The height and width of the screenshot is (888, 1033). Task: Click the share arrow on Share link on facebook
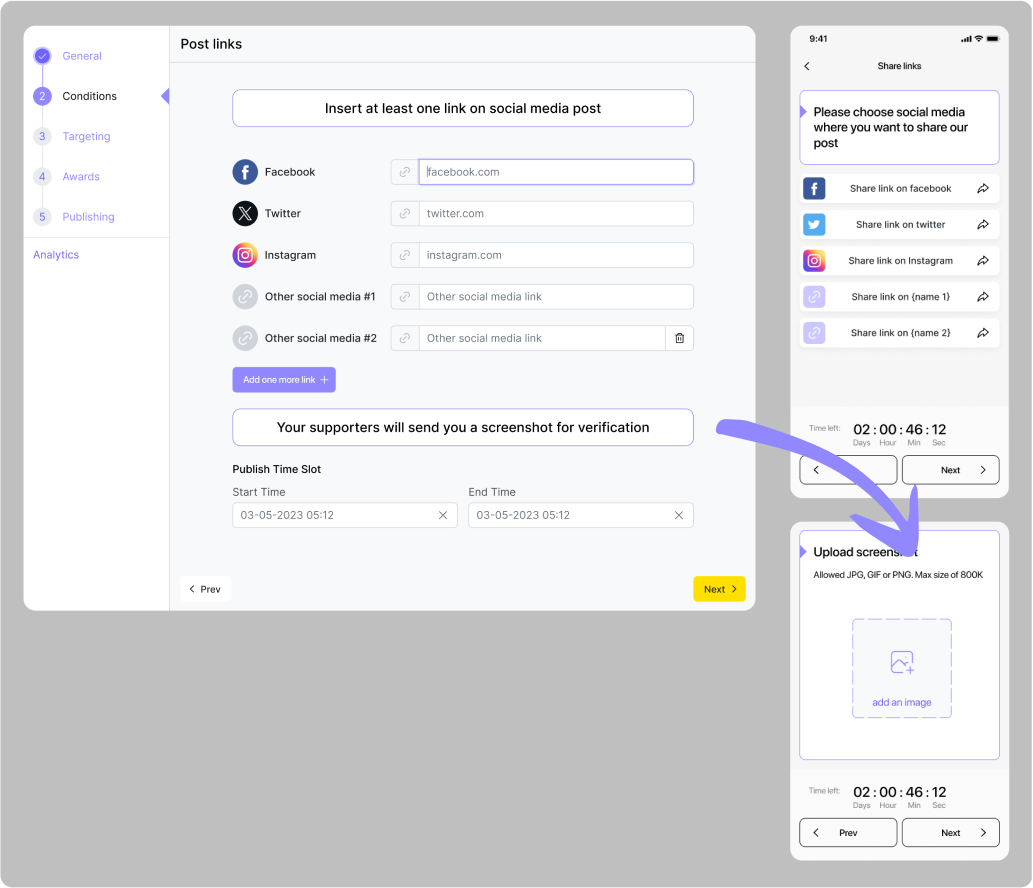click(x=983, y=189)
